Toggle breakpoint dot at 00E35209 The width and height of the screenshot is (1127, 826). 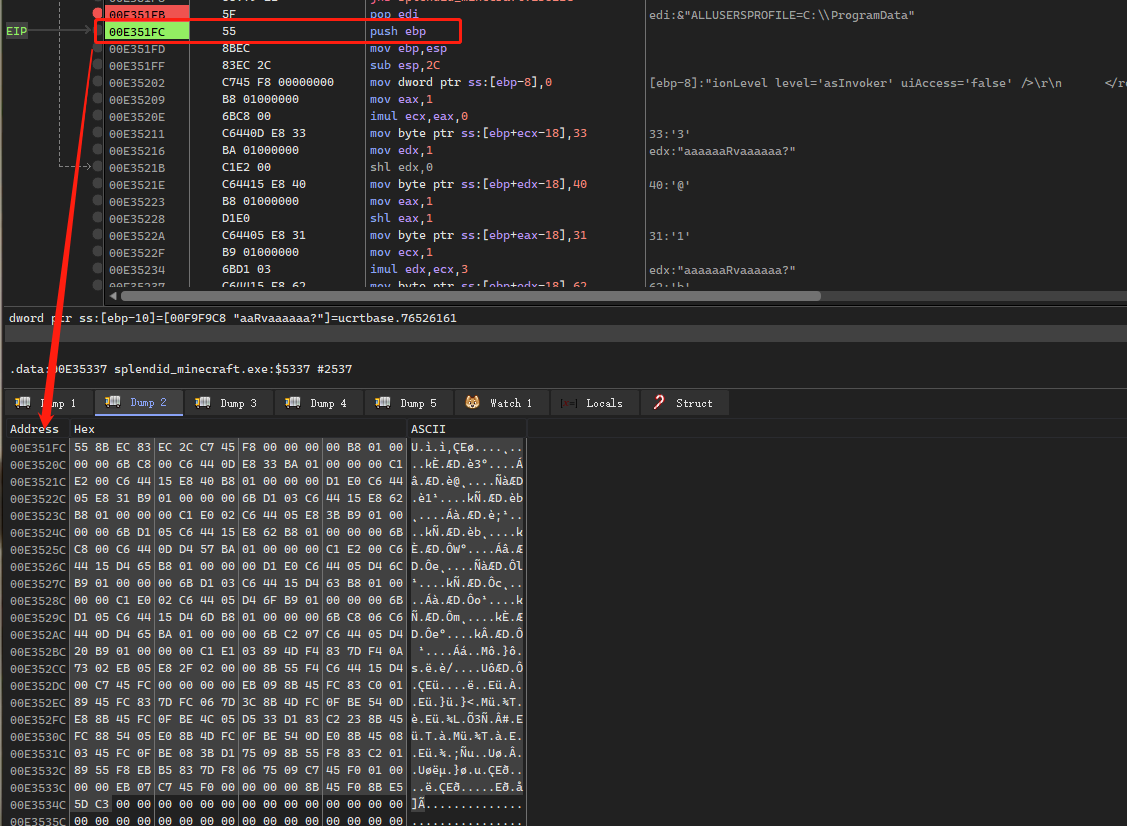click(x=98, y=99)
